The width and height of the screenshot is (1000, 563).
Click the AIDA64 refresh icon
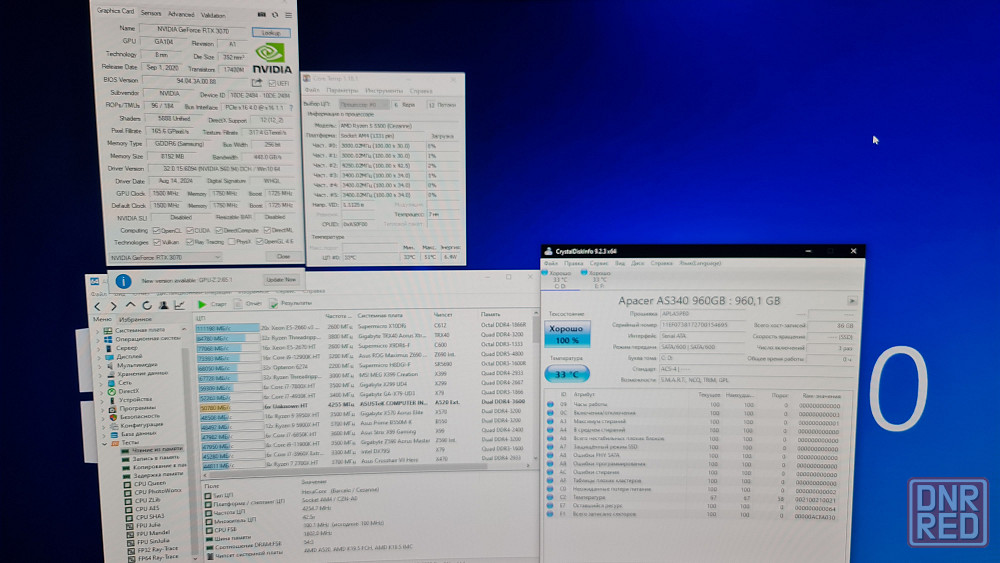(x=147, y=305)
